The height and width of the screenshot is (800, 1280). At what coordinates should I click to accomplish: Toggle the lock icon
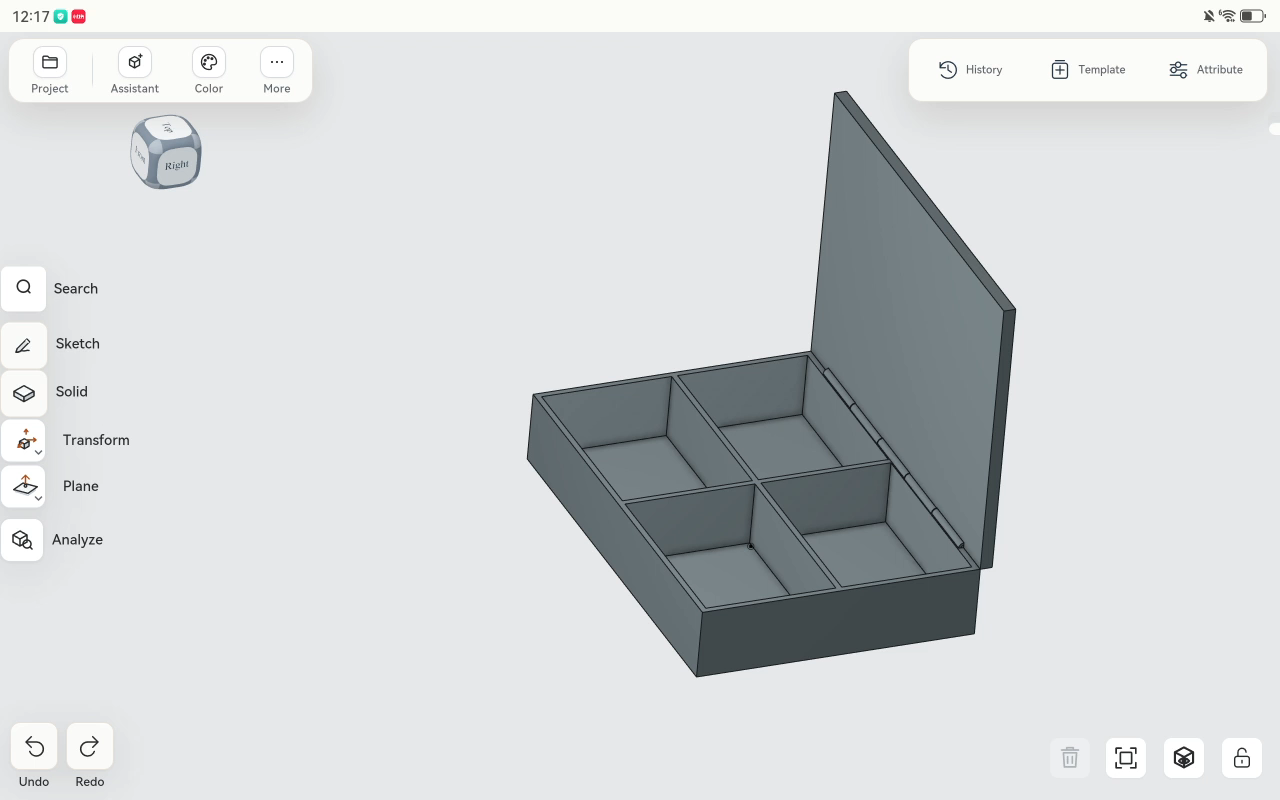point(1242,757)
